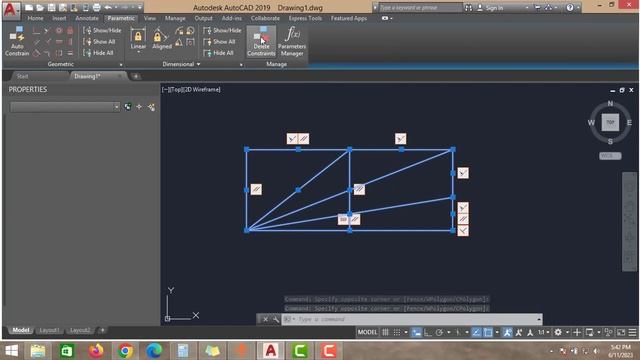This screenshot has width=640, height=360.
Task: Toggle polar tracking in status bar
Action: pos(439,332)
